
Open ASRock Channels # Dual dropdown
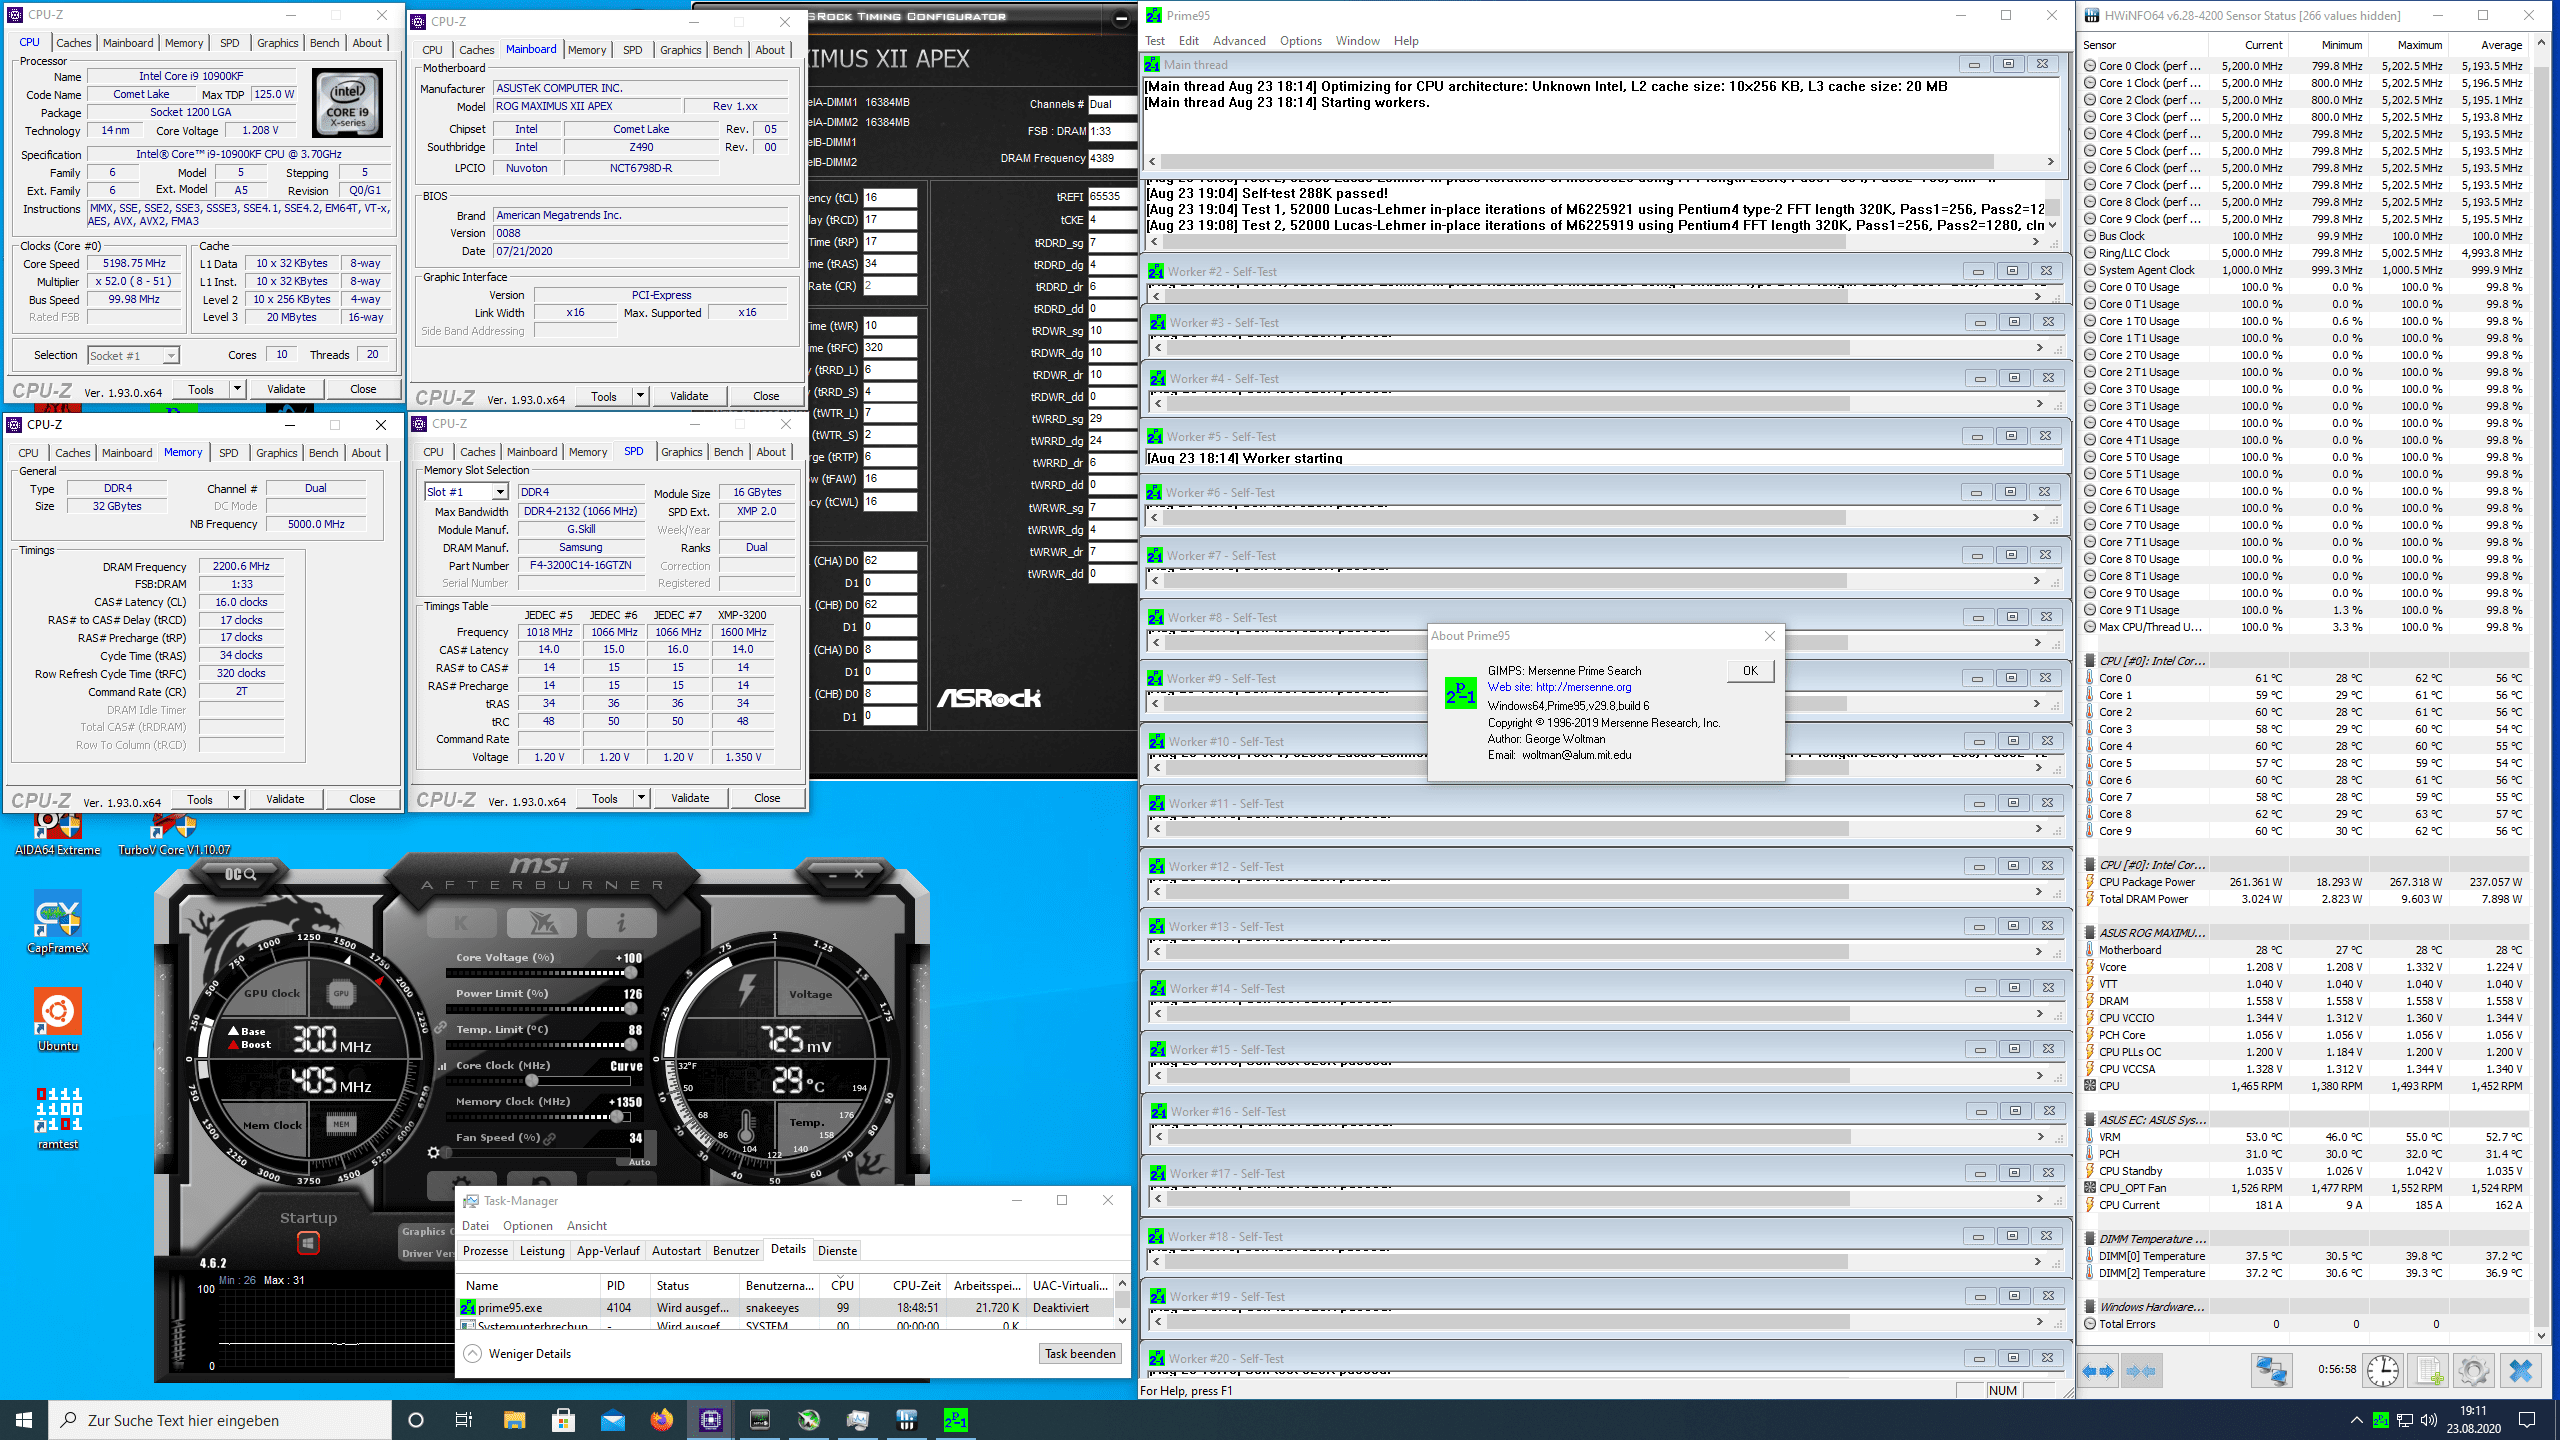[1113, 104]
